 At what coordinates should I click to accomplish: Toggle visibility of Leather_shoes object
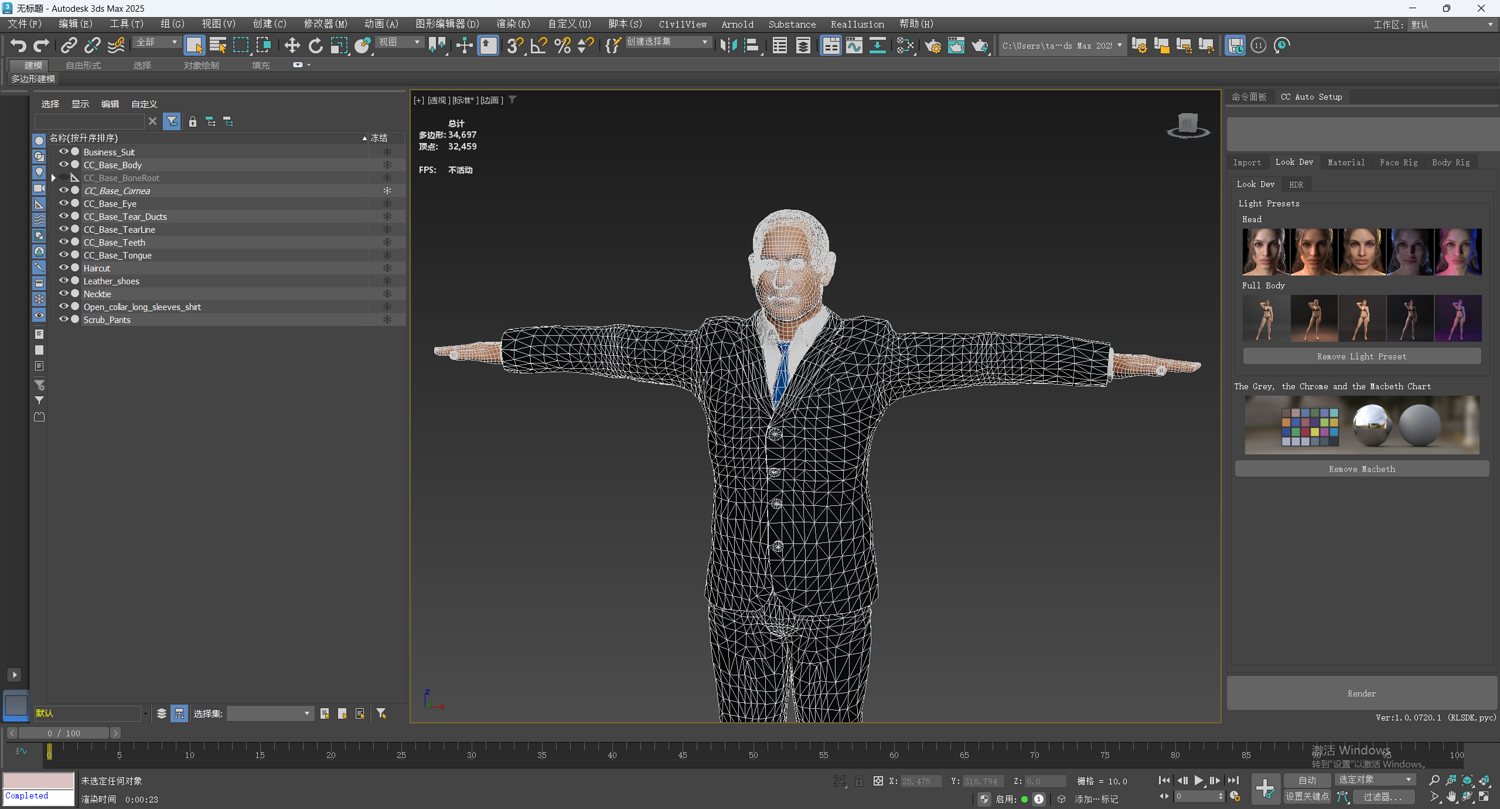pyautogui.click(x=63, y=281)
